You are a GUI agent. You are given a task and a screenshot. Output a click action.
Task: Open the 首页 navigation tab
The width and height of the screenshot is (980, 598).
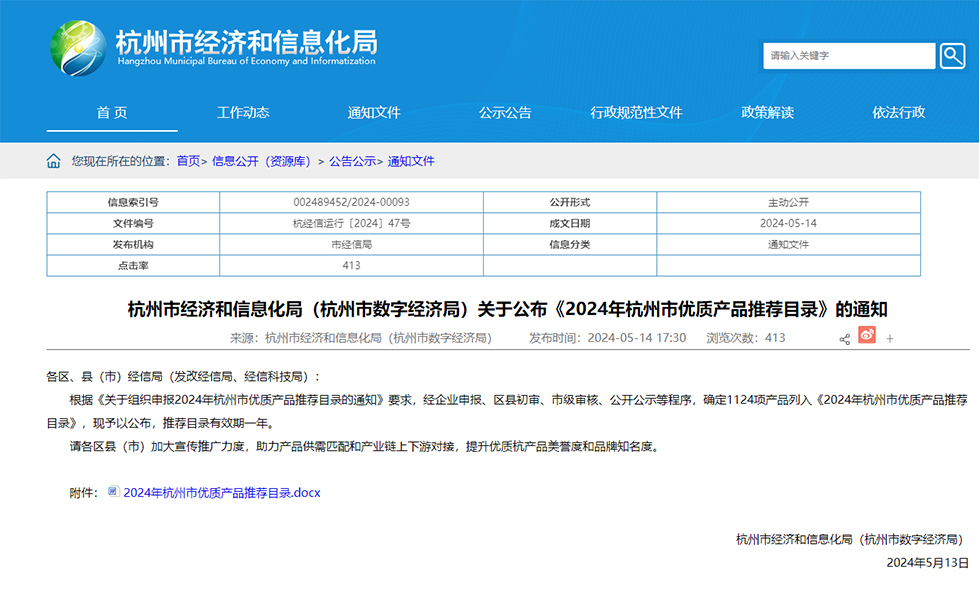112,113
